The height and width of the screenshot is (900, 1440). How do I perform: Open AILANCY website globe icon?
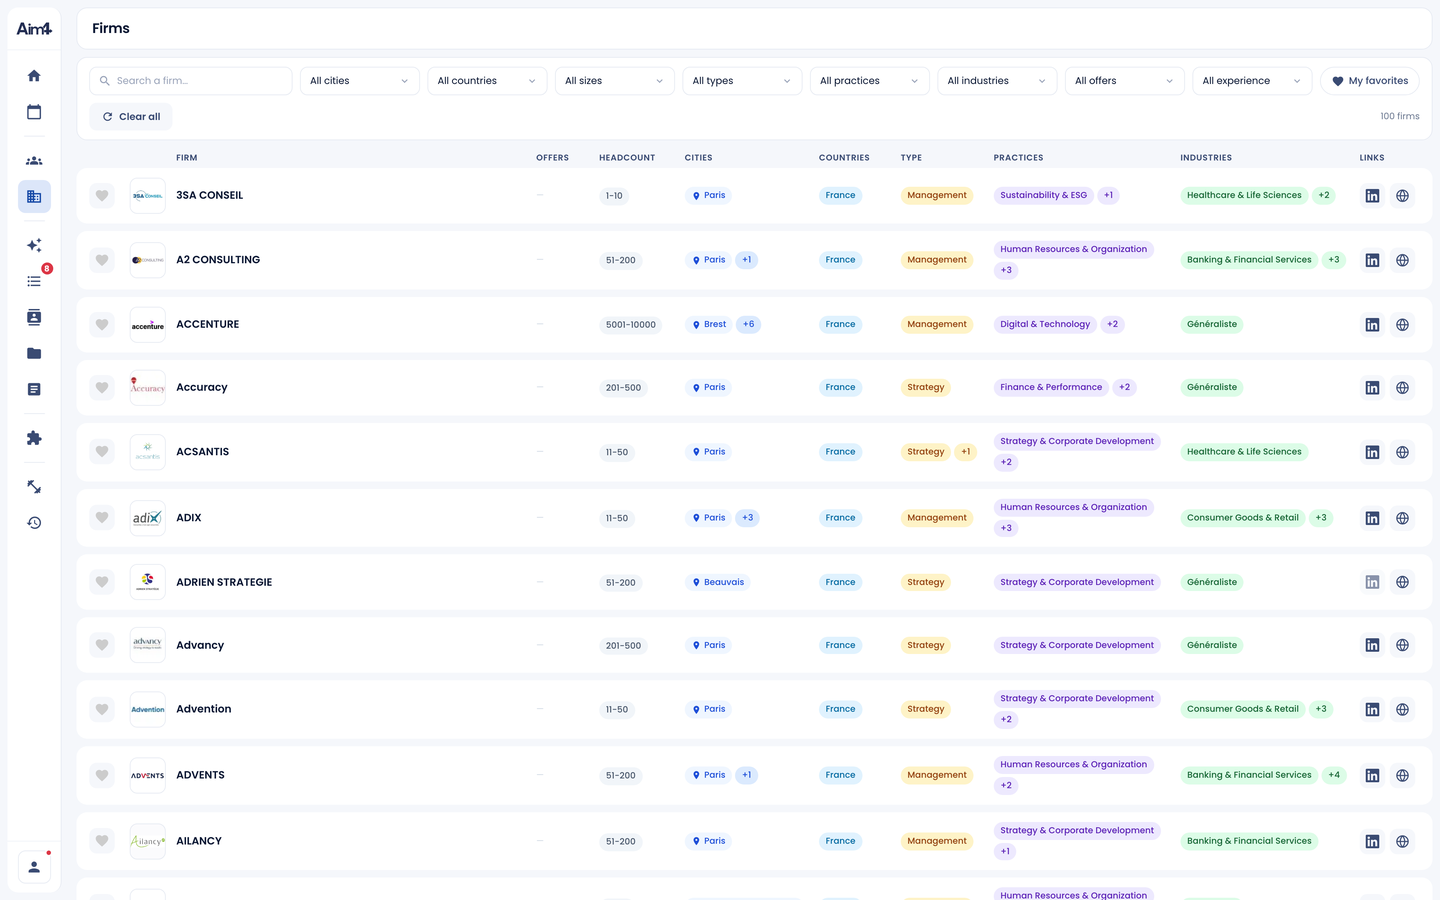click(1402, 841)
